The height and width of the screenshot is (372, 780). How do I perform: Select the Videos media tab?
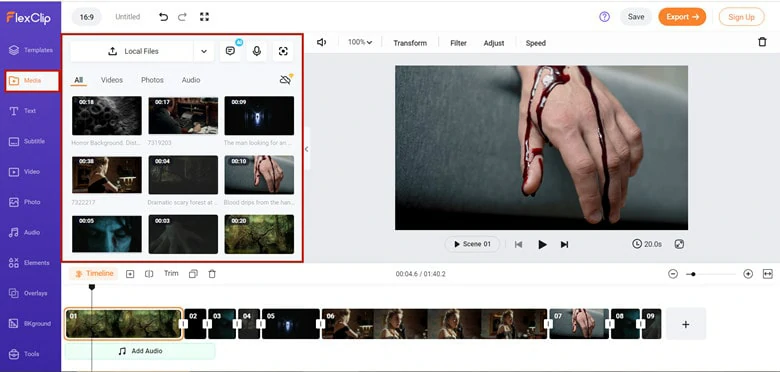[x=112, y=80]
